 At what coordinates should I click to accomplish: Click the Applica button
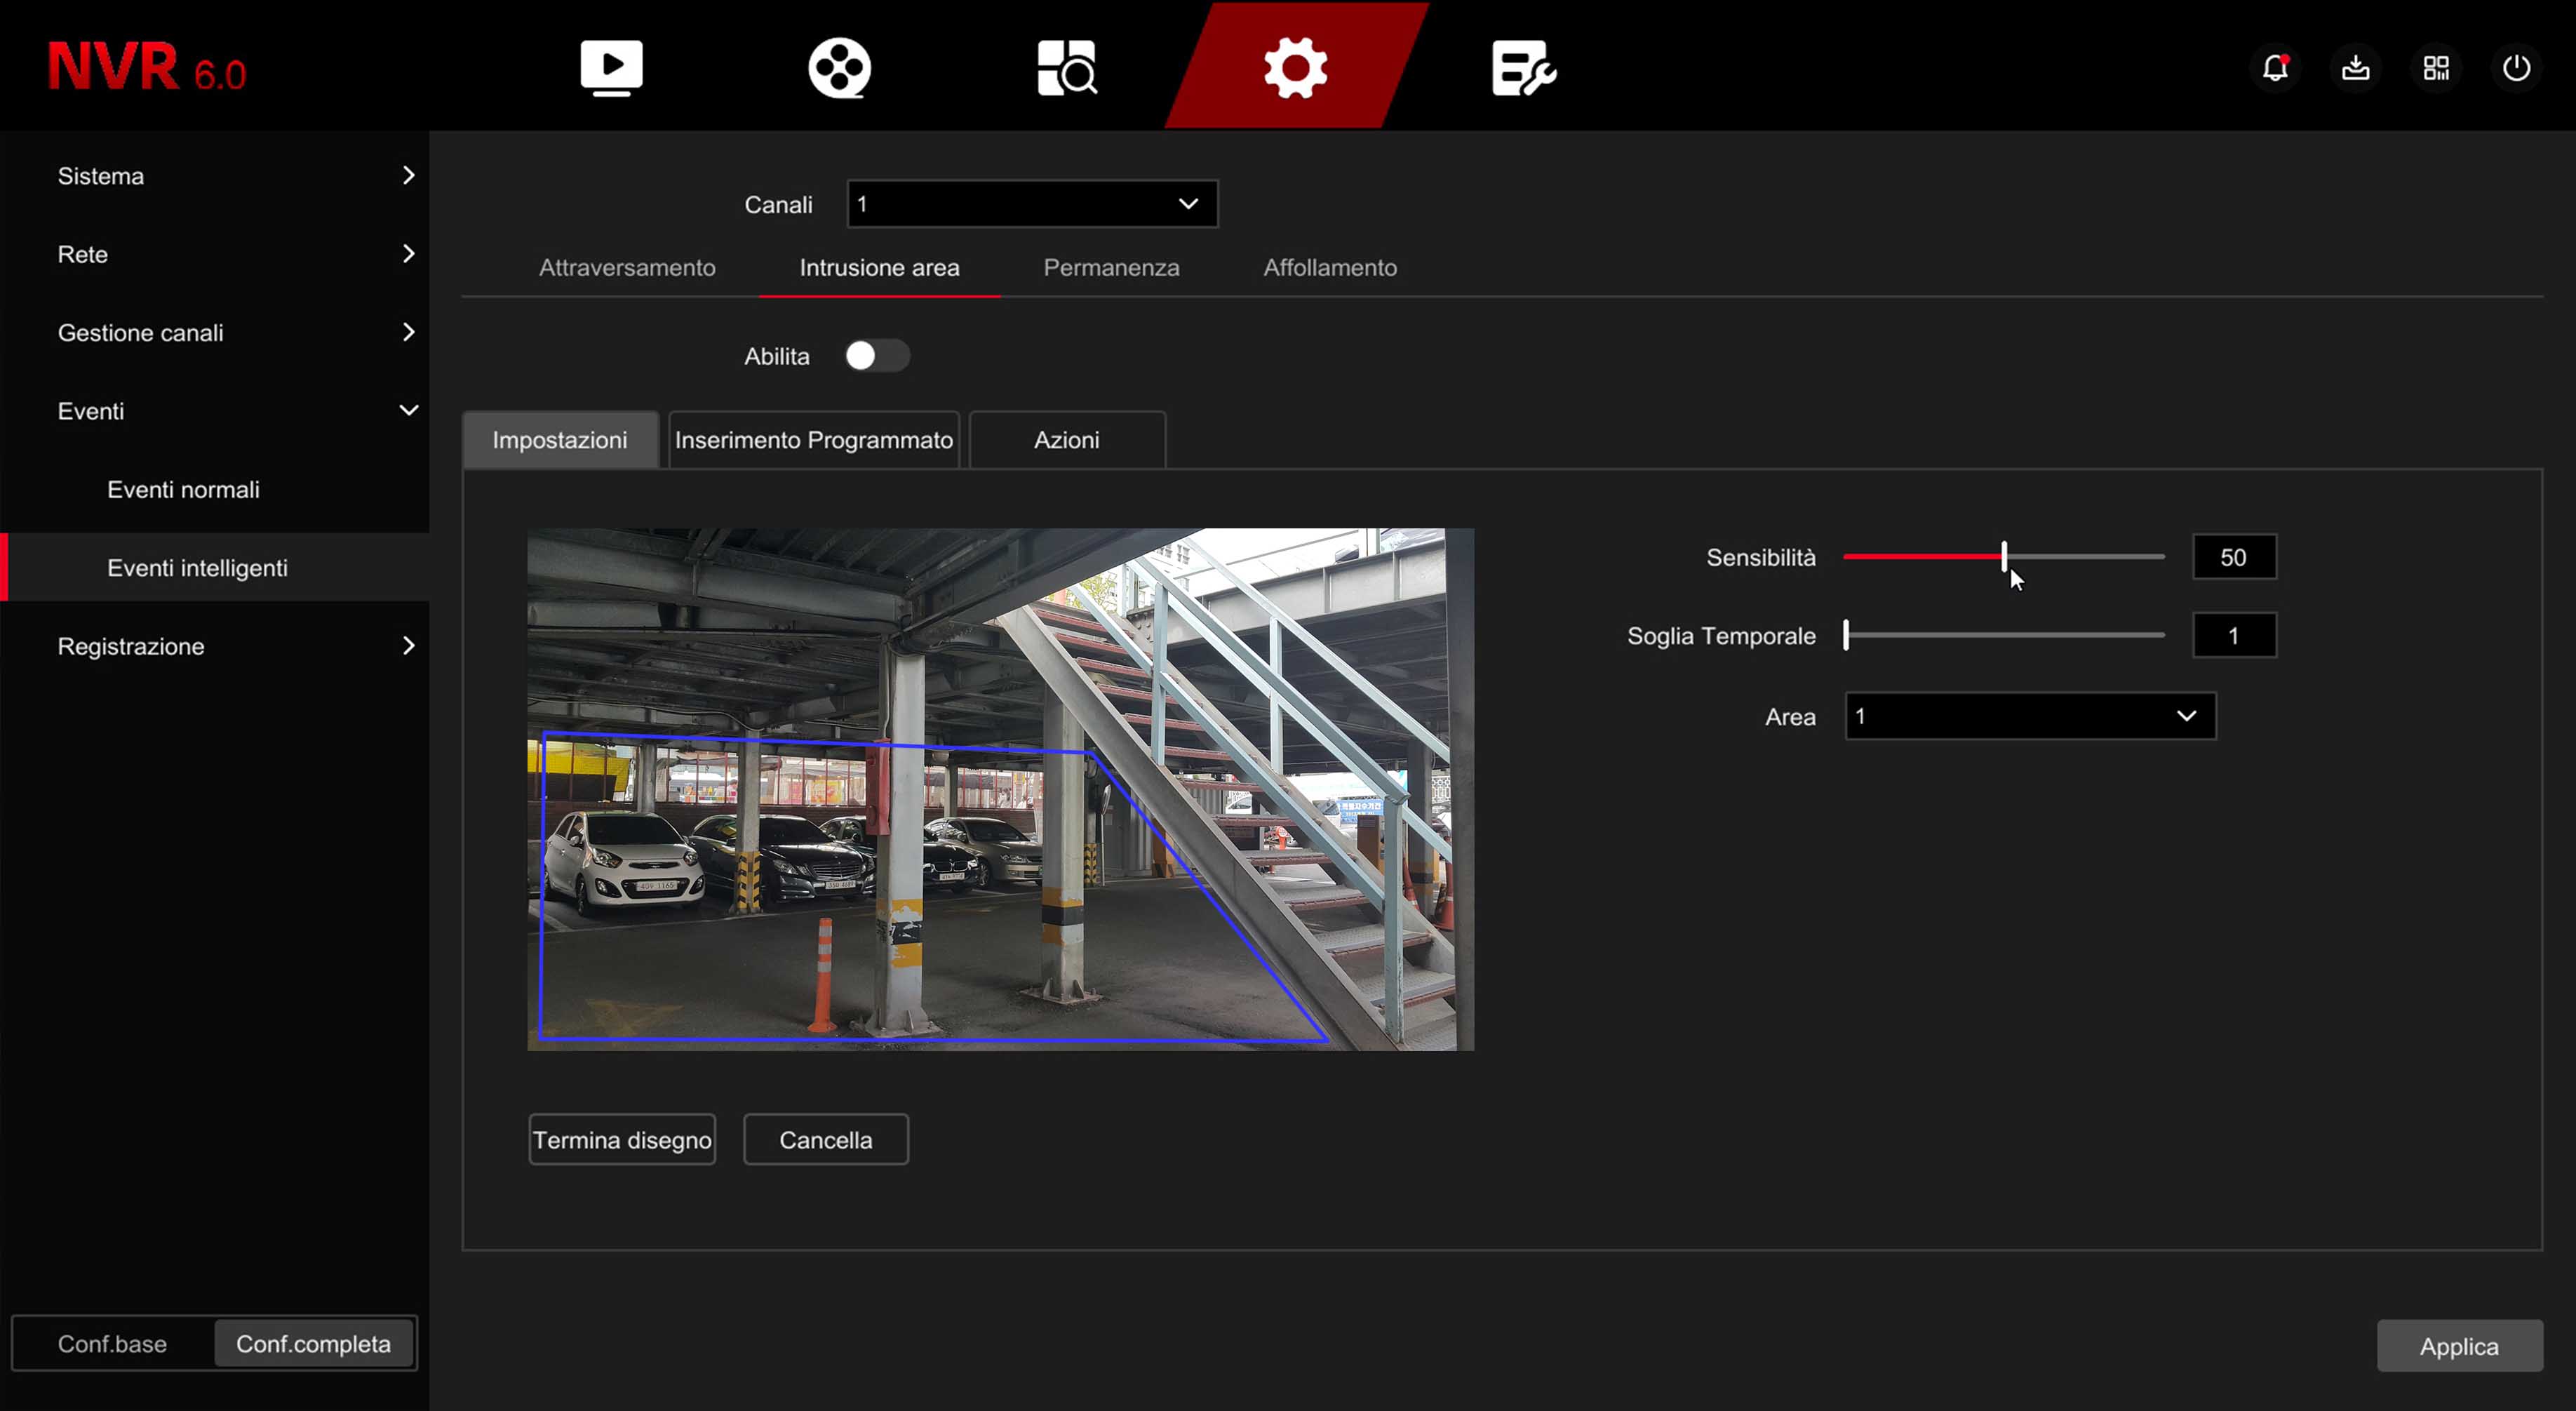[x=2460, y=1345]
